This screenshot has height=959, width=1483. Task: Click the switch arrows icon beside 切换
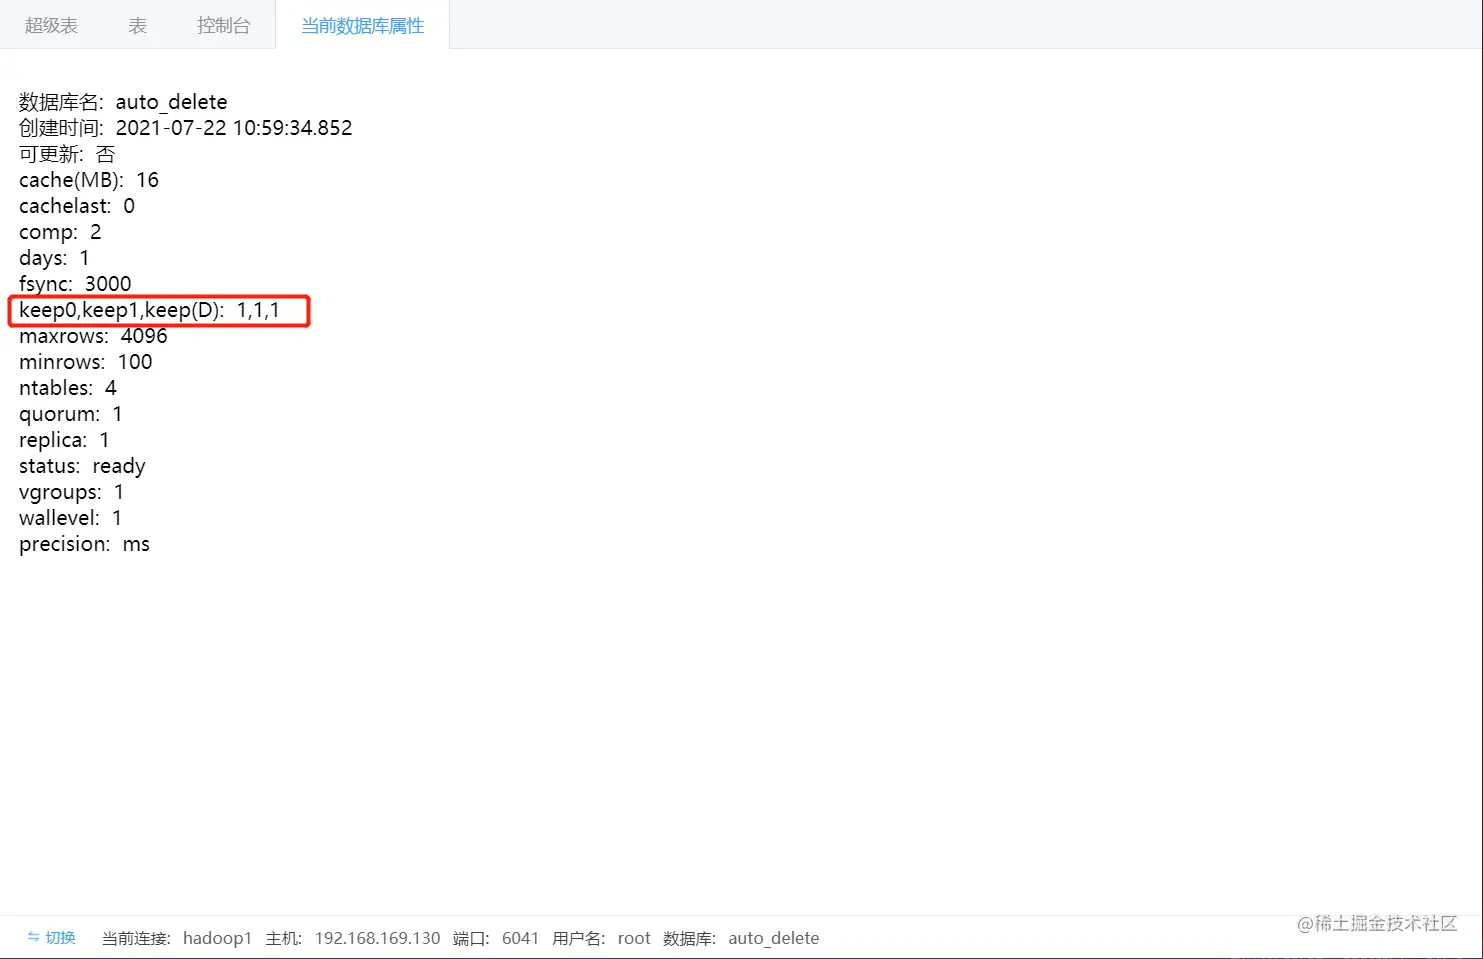point(33,938)
